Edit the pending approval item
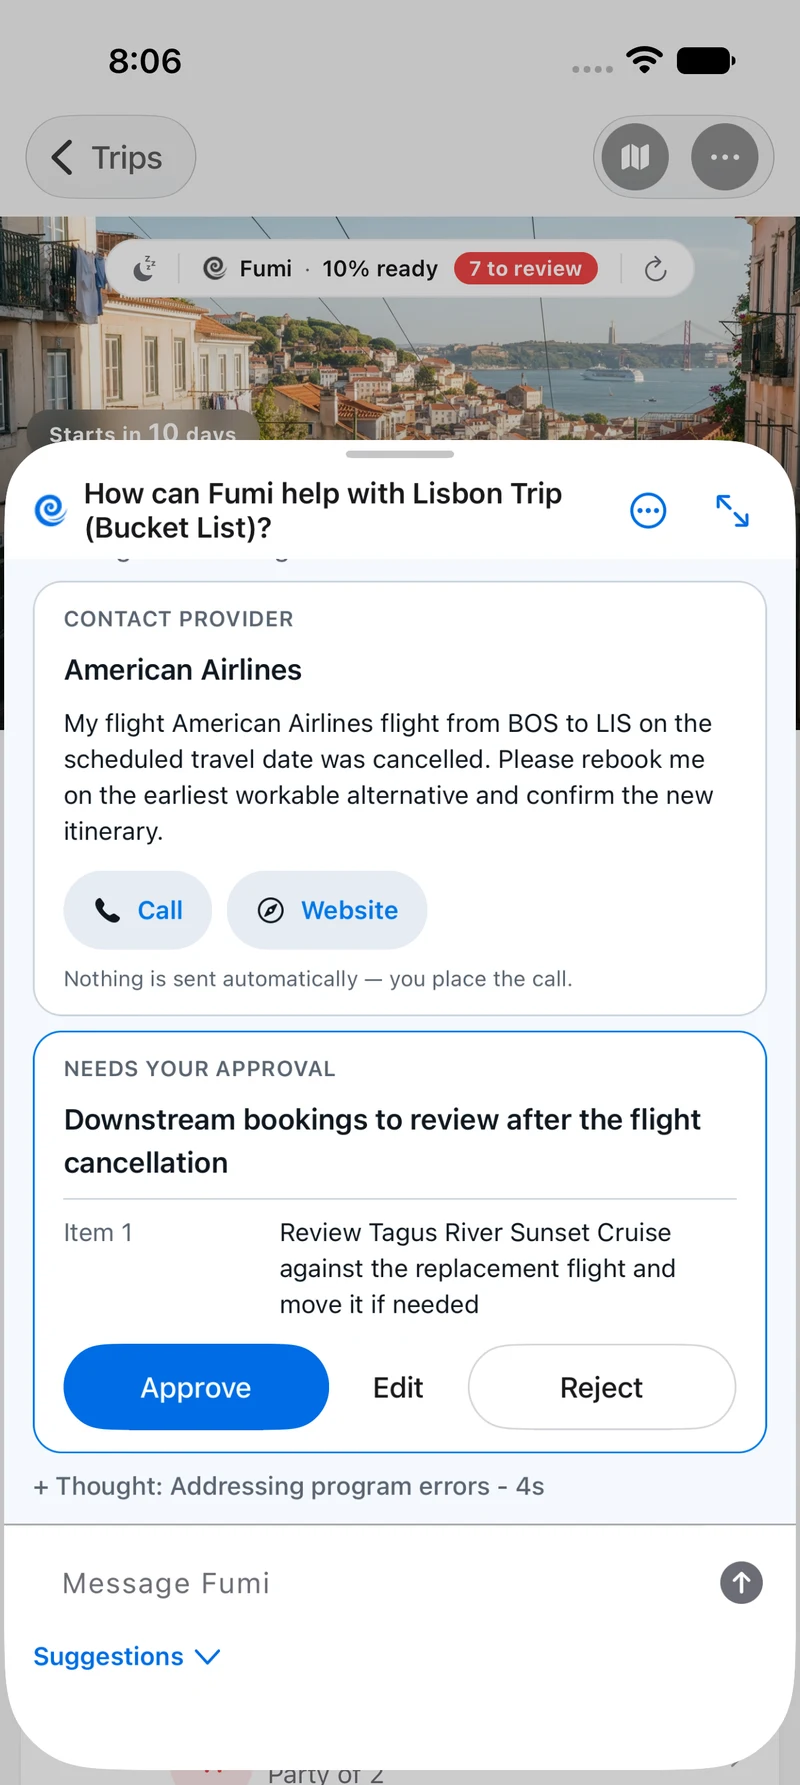 pyautogui.click(x=398, y=1387)
